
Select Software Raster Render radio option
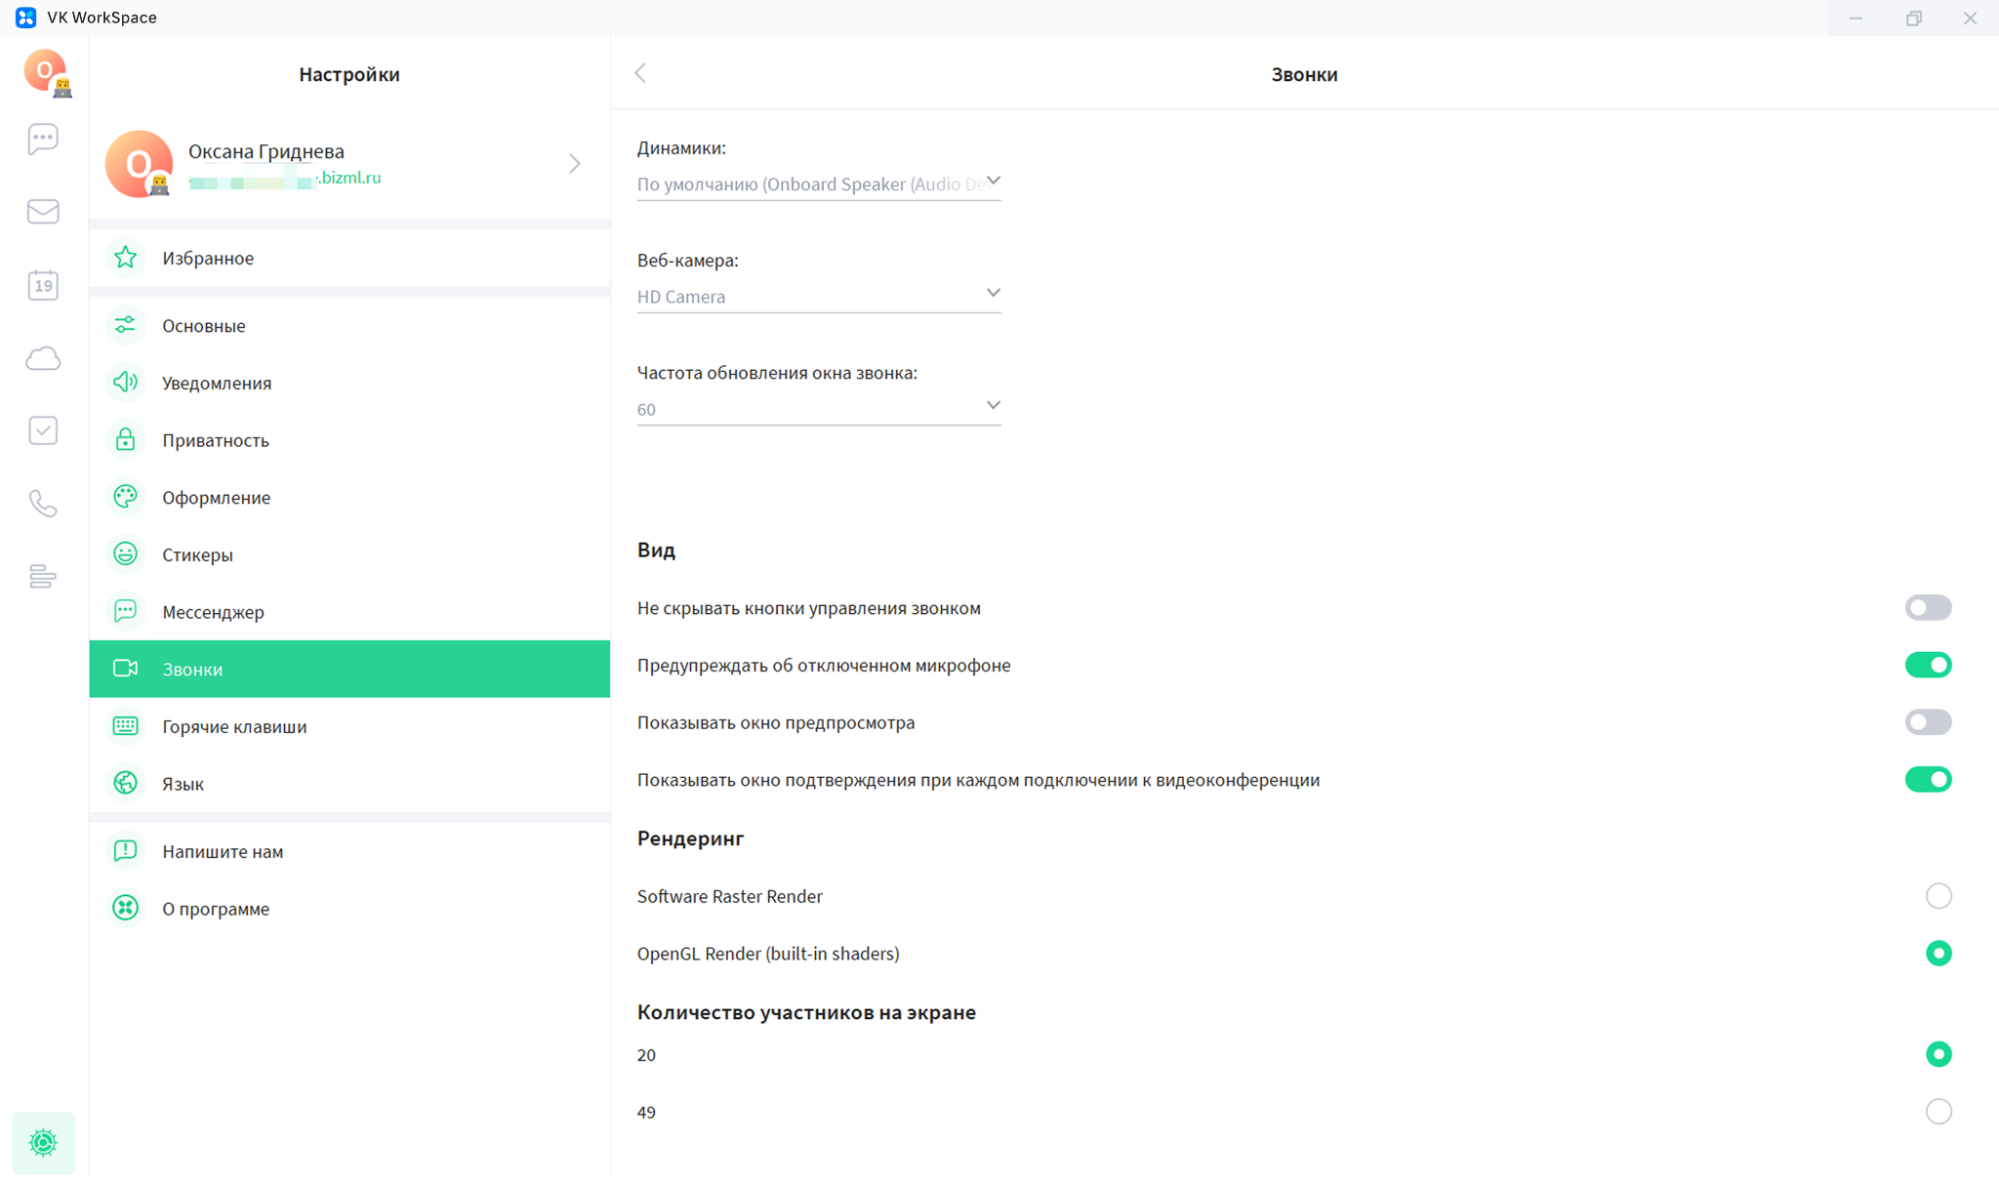tap(1938, 896)
